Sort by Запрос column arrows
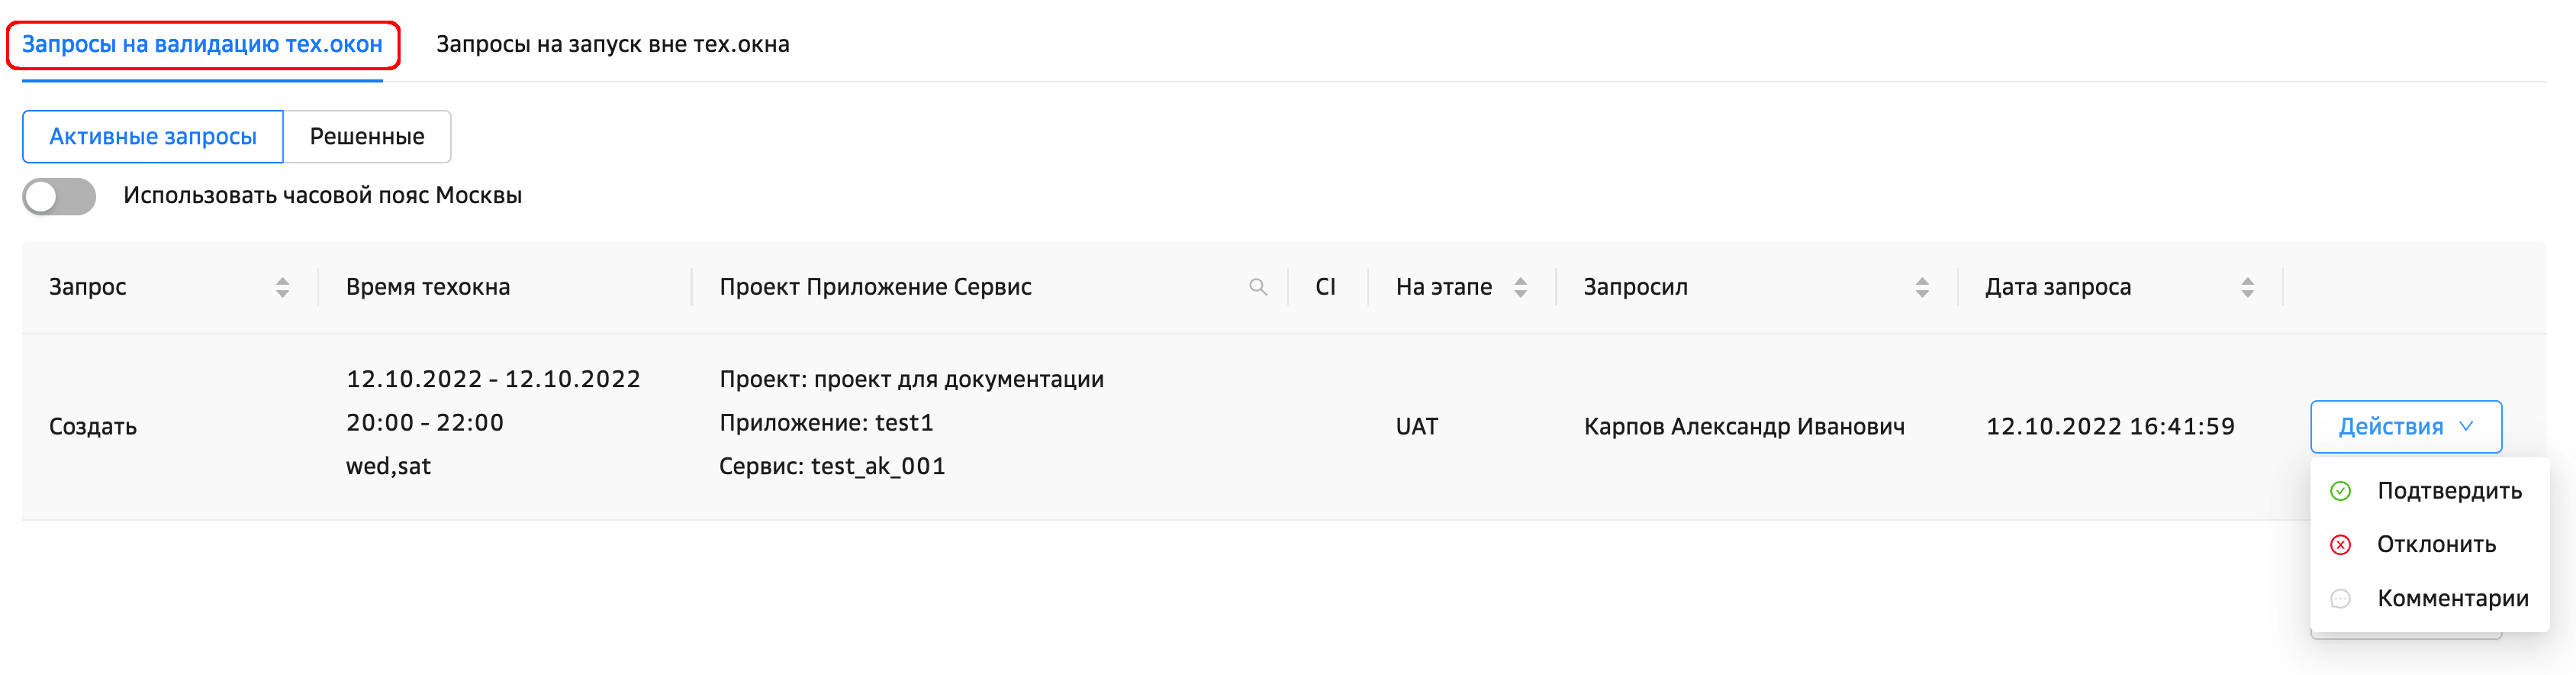 click(282, 288)
